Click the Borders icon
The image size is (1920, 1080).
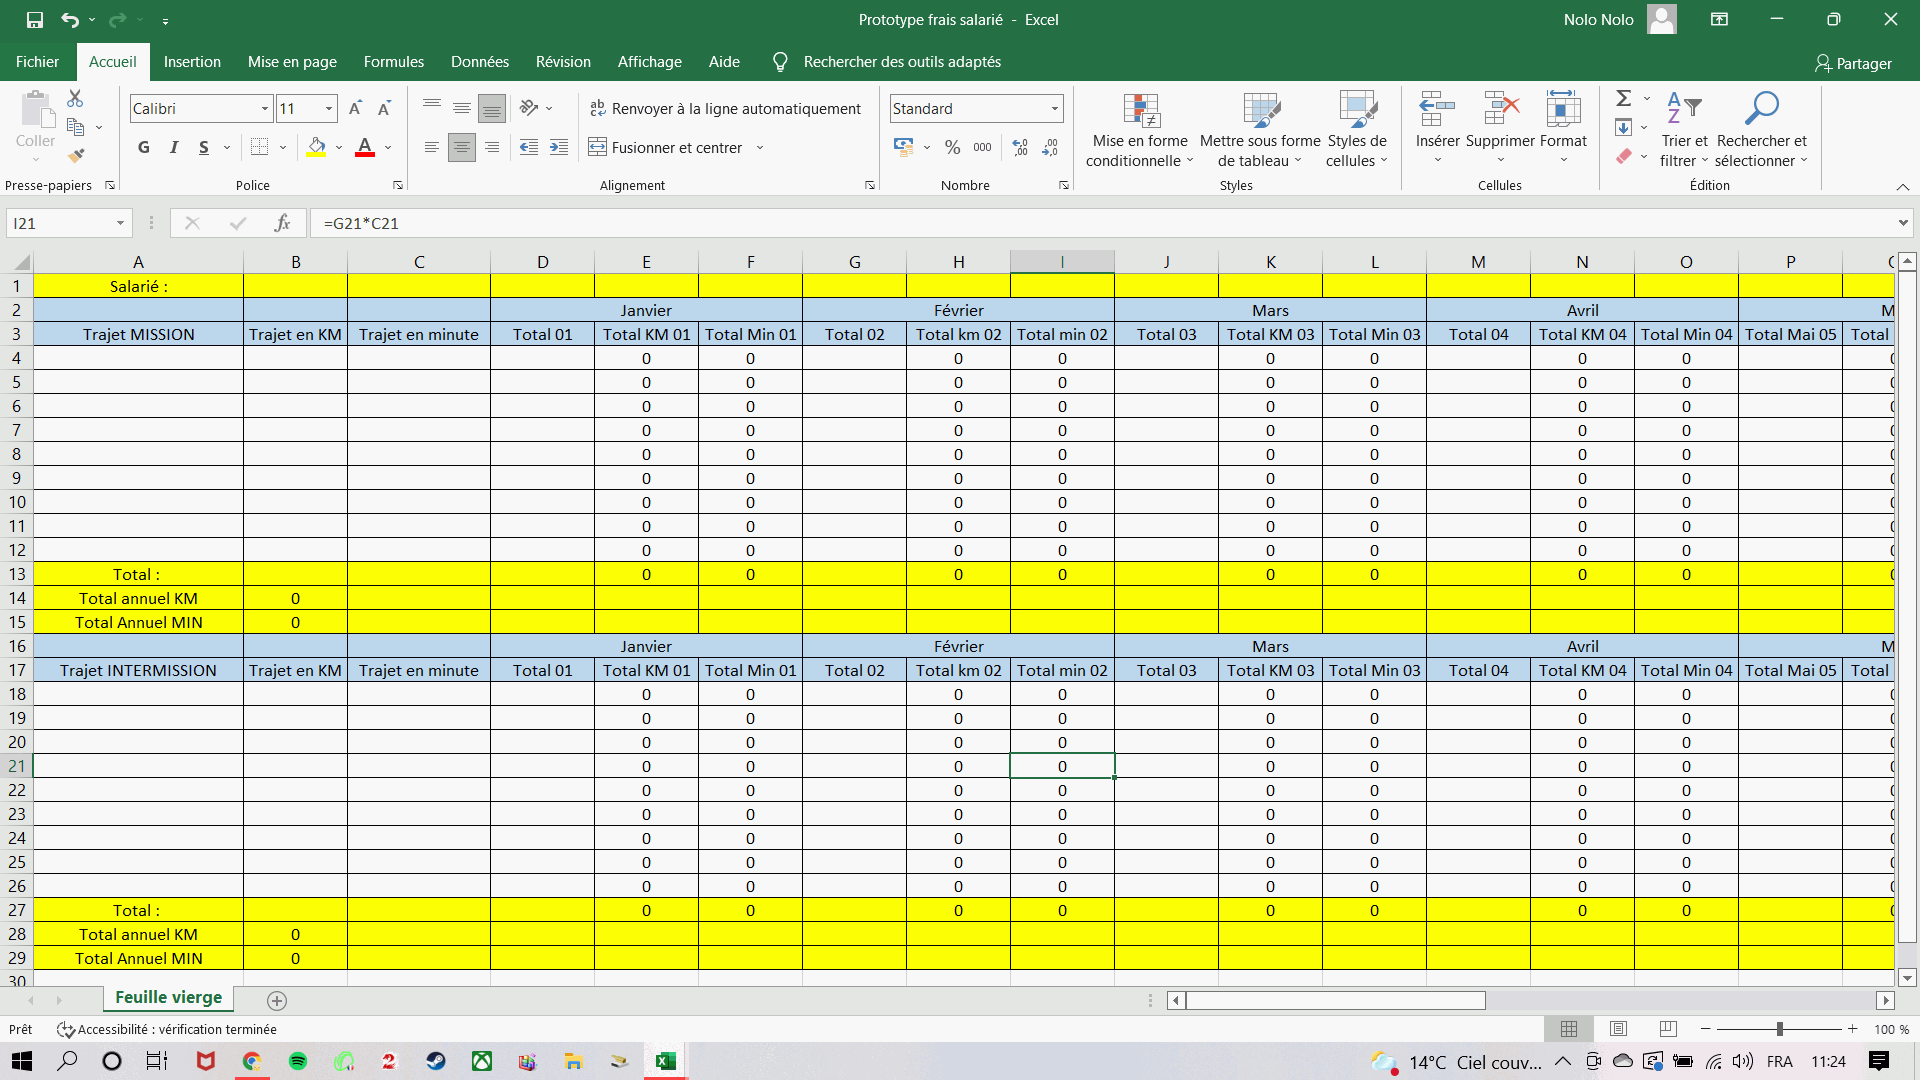(x=259, y=147)
